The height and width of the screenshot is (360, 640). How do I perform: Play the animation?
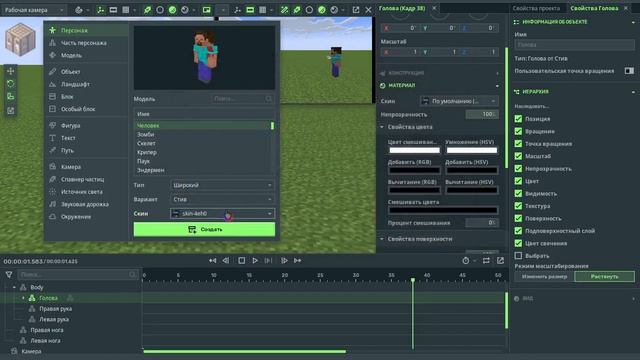(x=255, y=260)
